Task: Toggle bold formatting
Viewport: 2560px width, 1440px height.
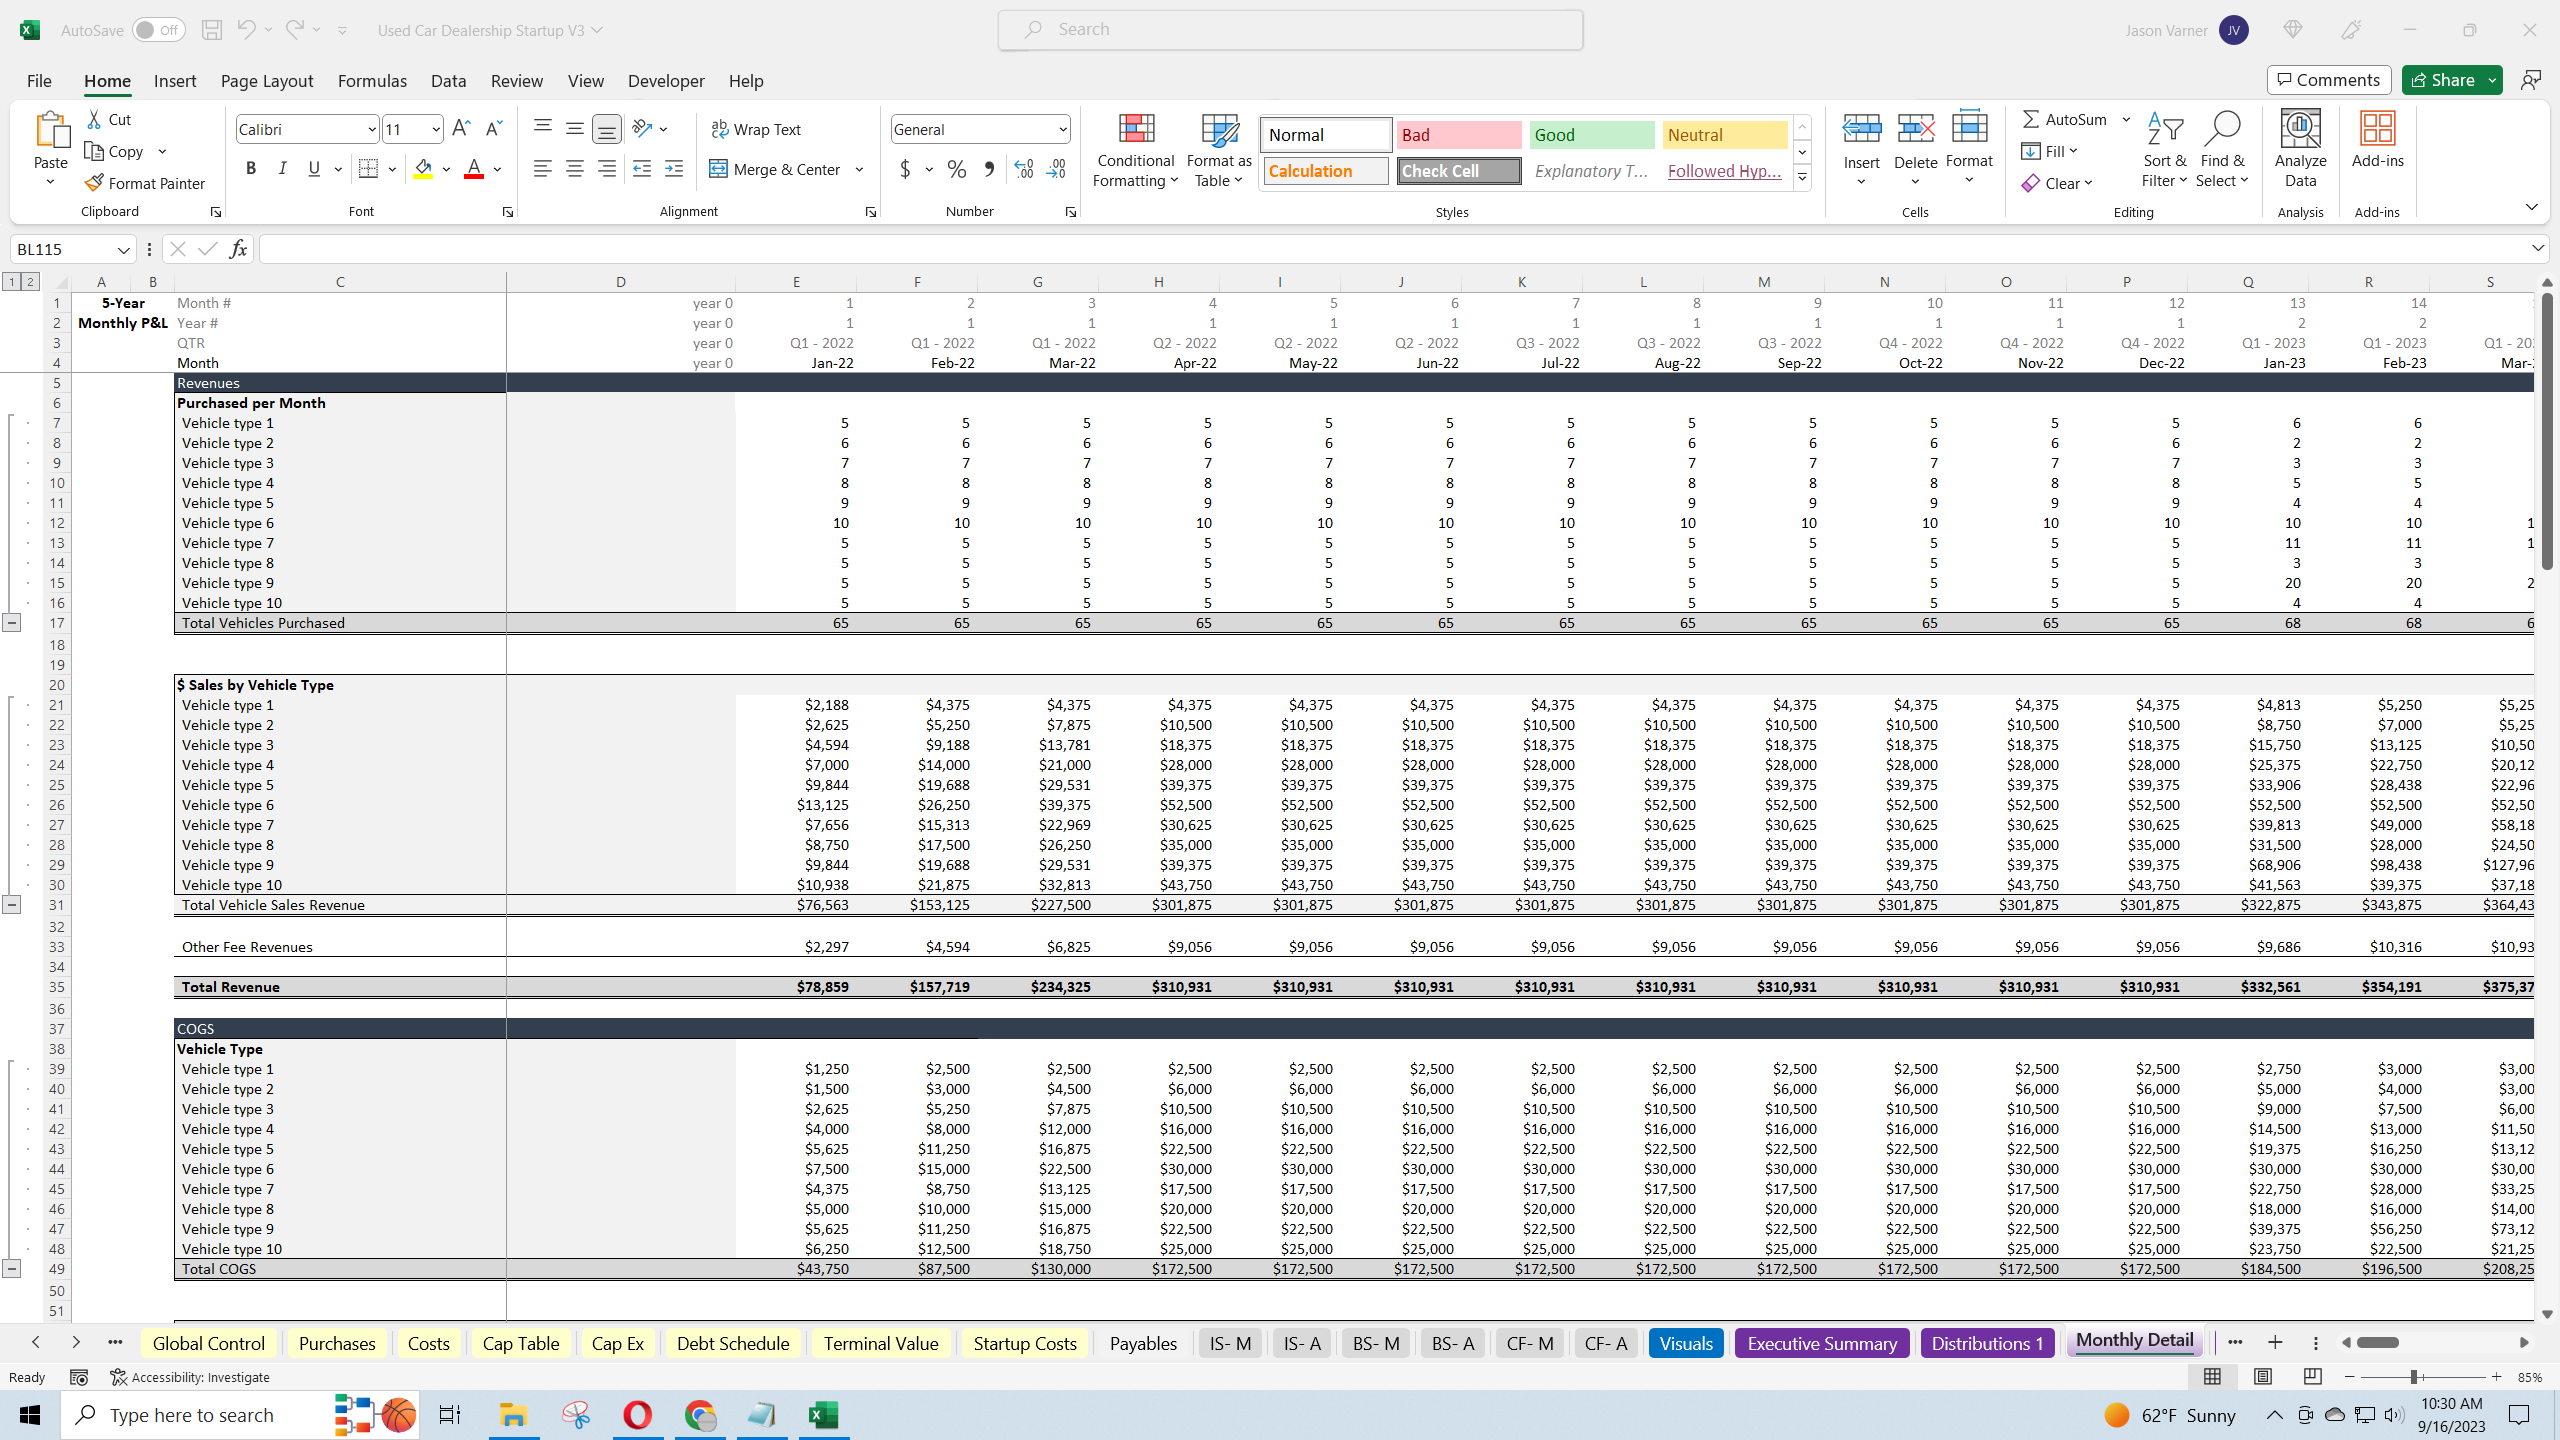Action: [251, 168]
